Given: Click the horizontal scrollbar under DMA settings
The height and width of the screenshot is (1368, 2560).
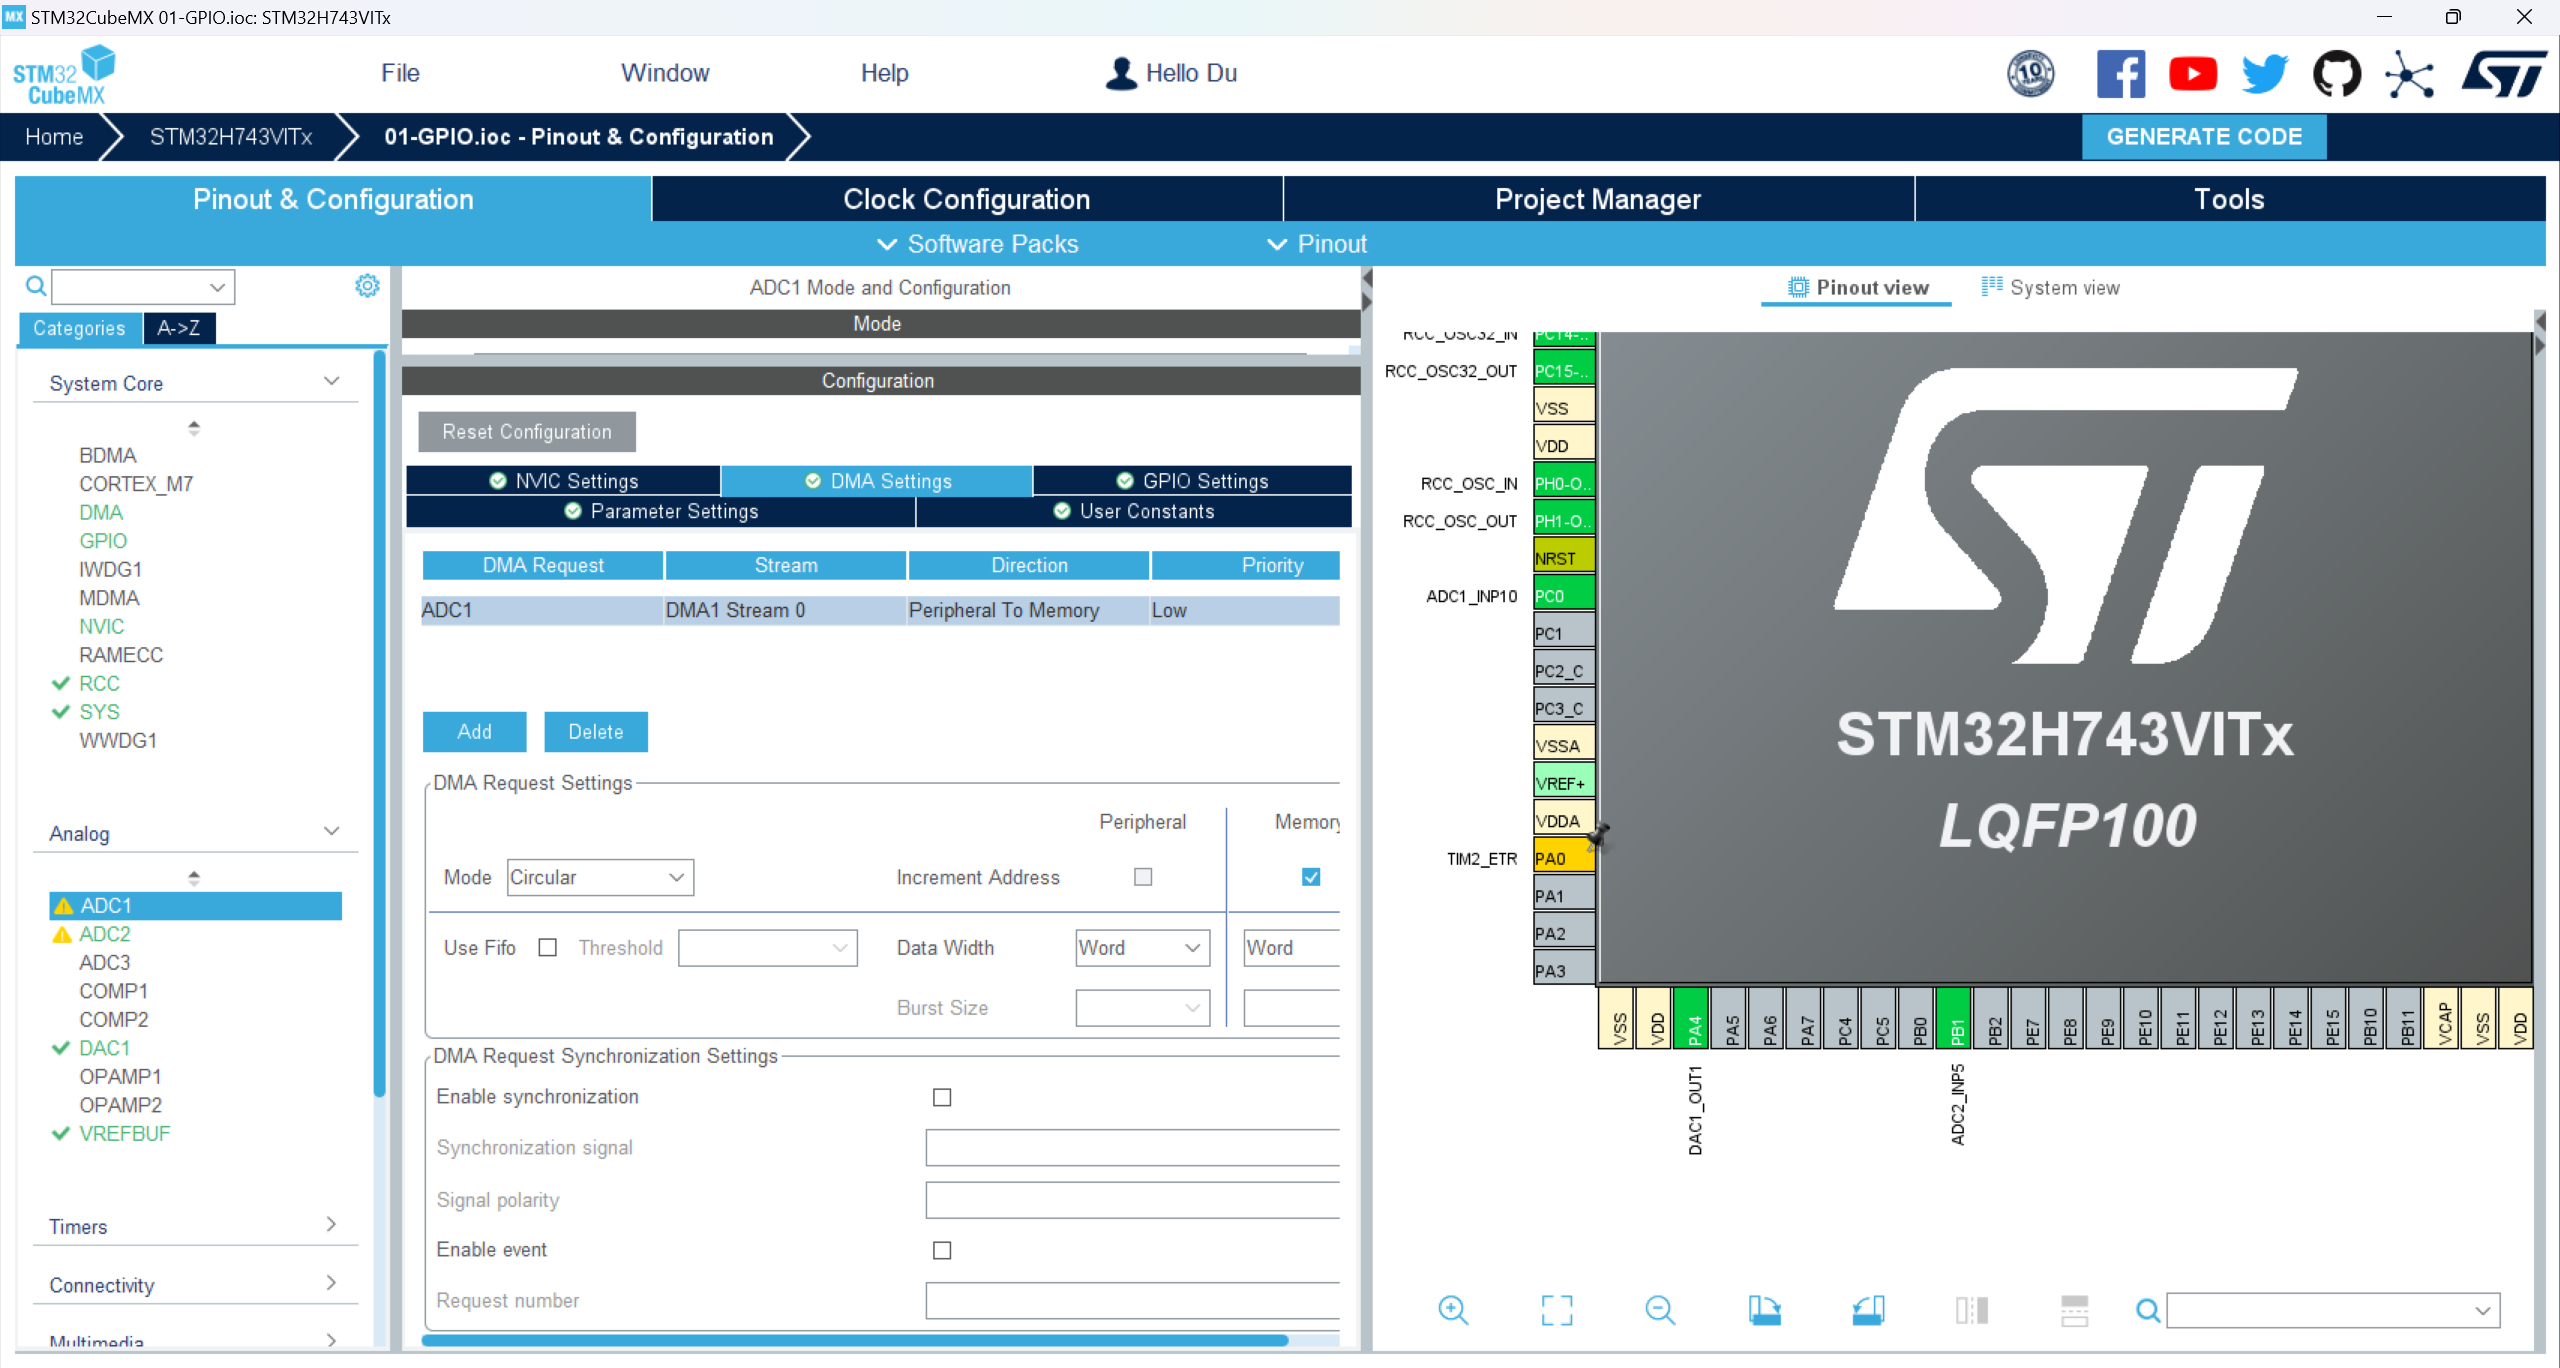Looking at the screenshot, I should click(x=855, y=1340).
